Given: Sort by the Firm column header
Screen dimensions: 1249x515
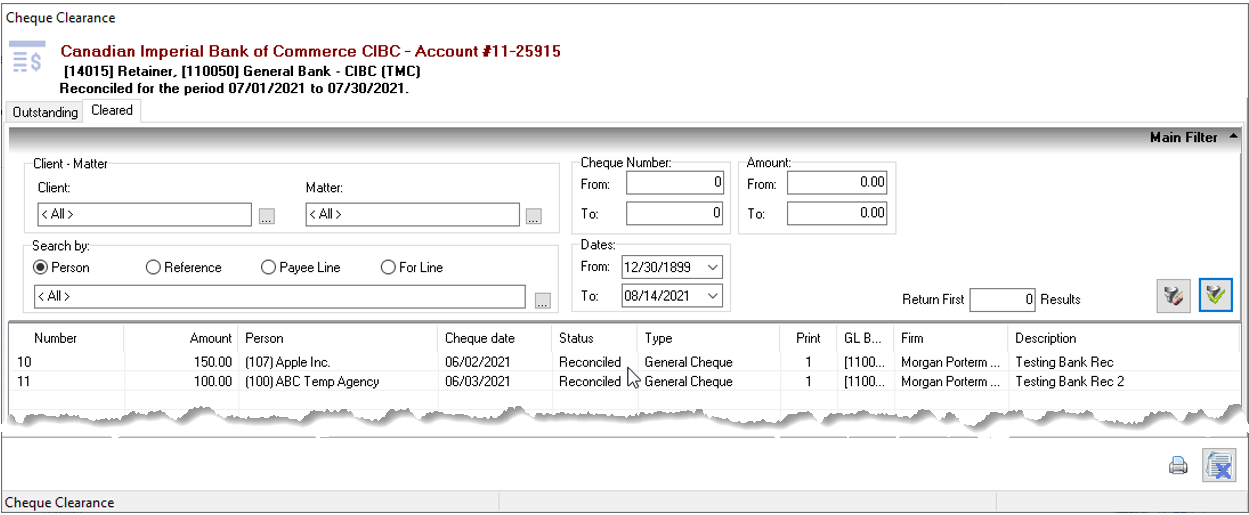Looking at the screenshot, I should tap(951, 338).
